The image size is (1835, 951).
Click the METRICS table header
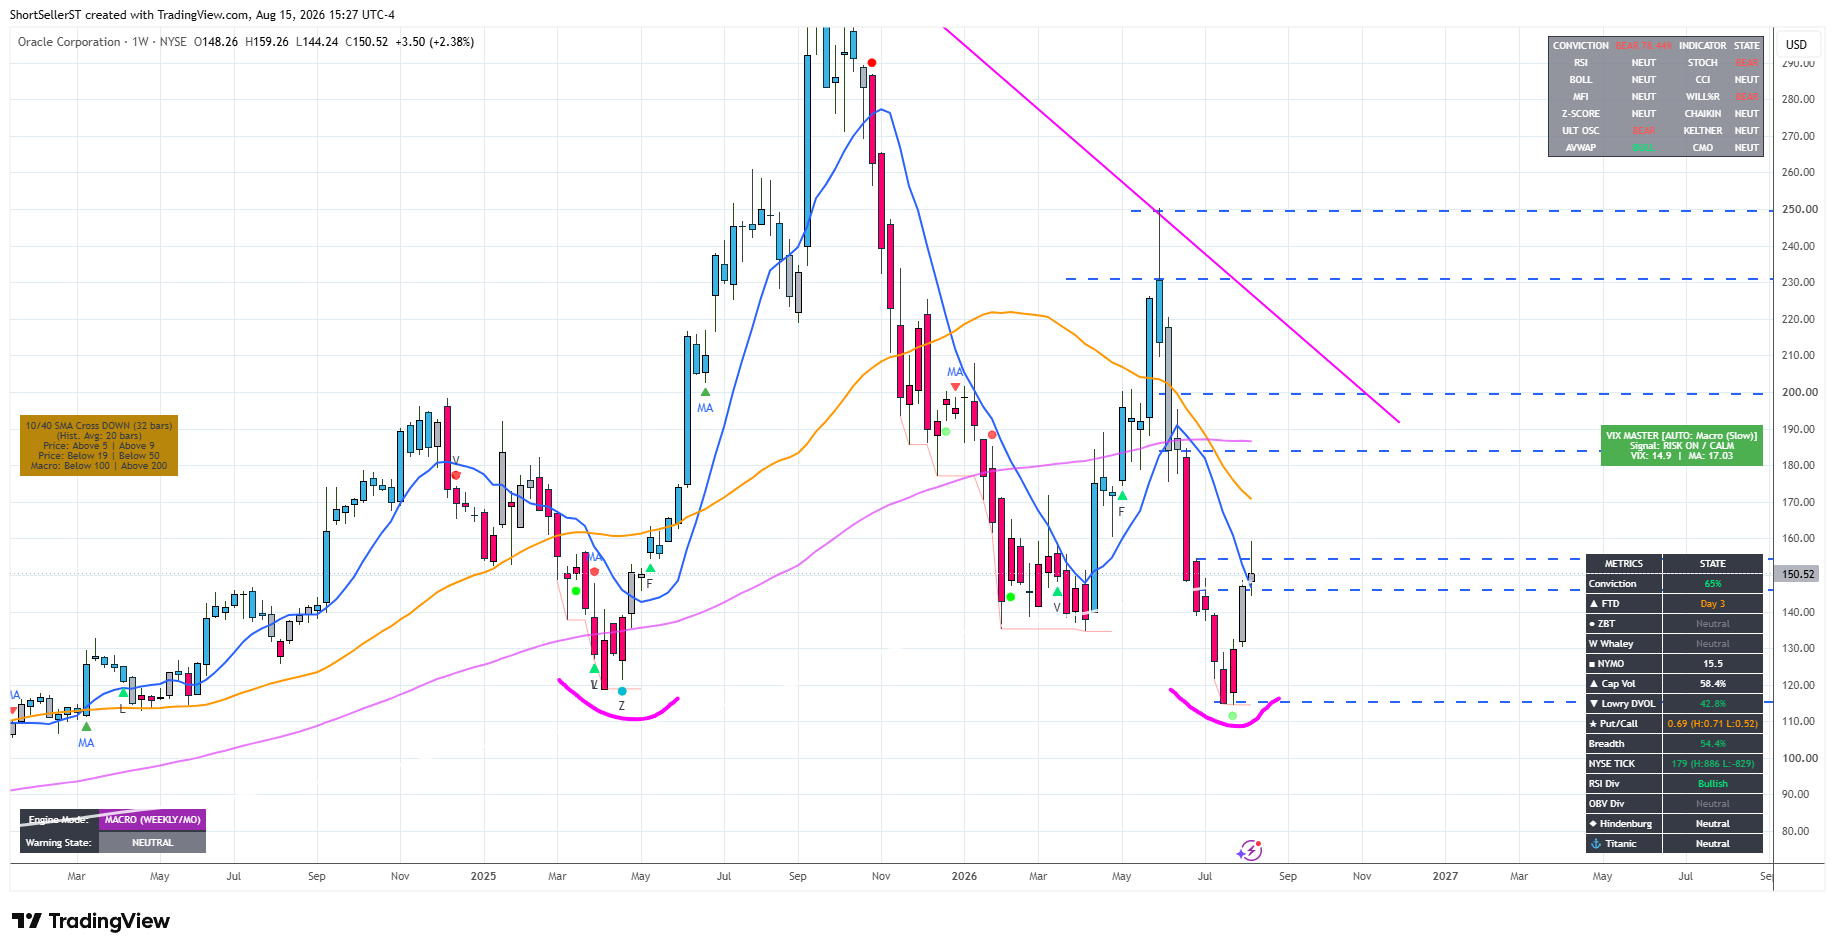tap(1624, 564)
